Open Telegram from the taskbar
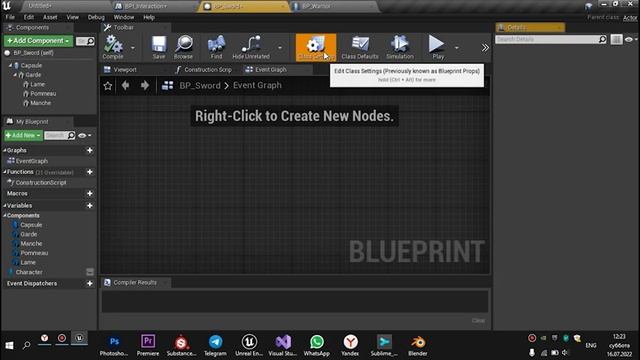 [216, 345]
